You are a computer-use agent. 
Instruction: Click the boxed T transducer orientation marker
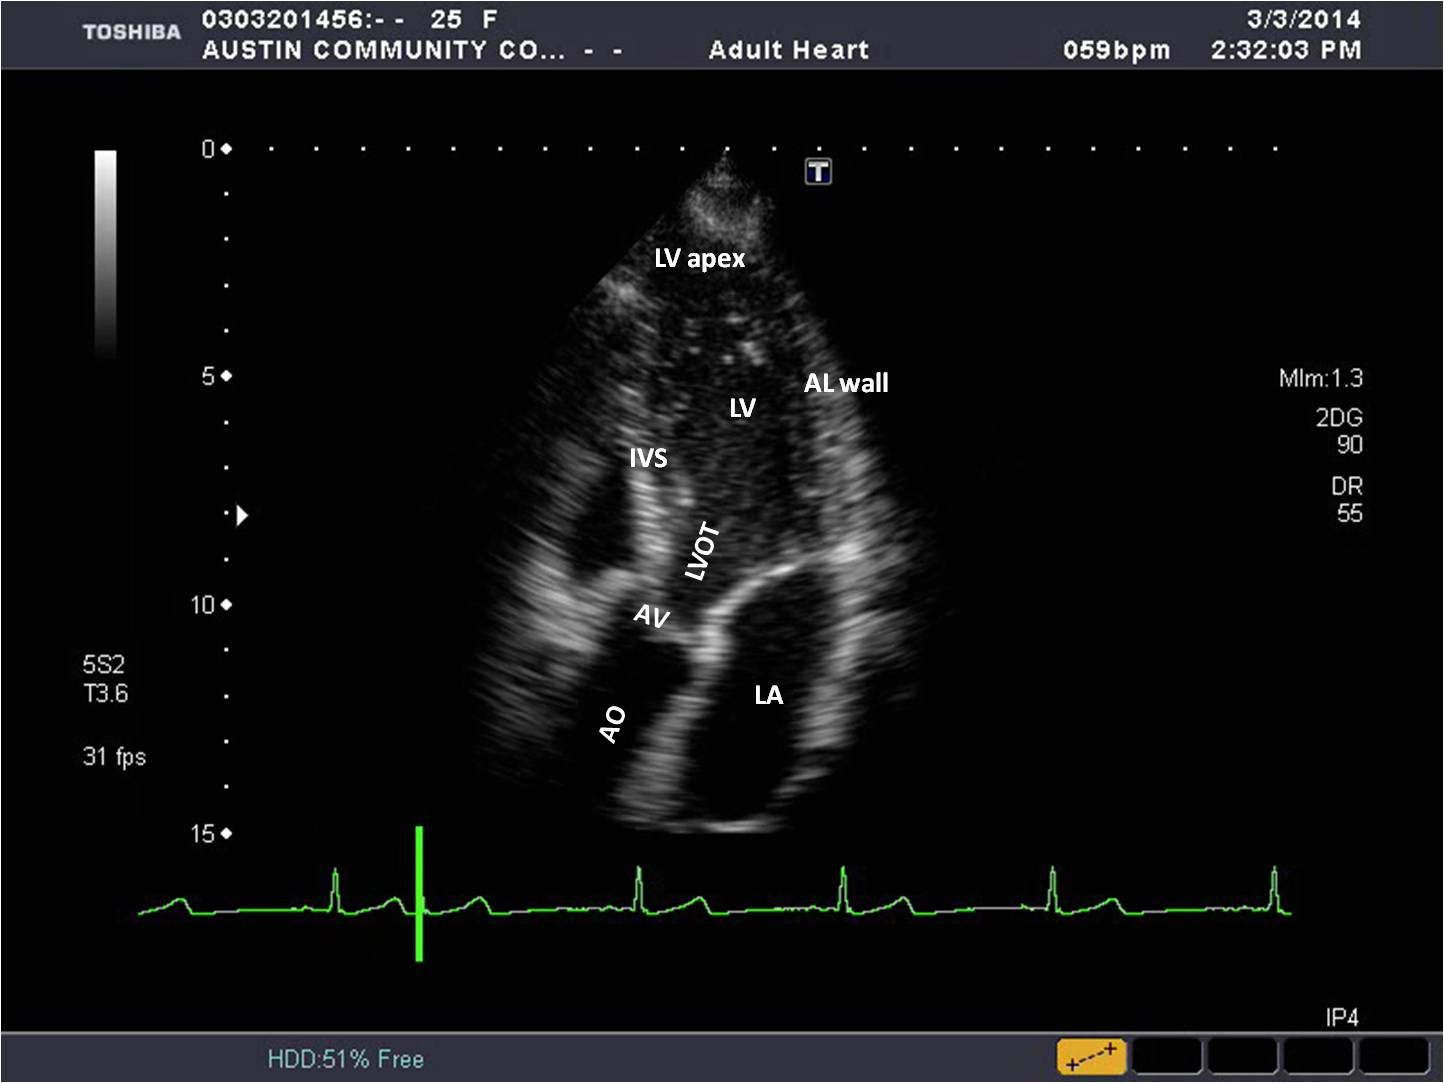point(818,172)
